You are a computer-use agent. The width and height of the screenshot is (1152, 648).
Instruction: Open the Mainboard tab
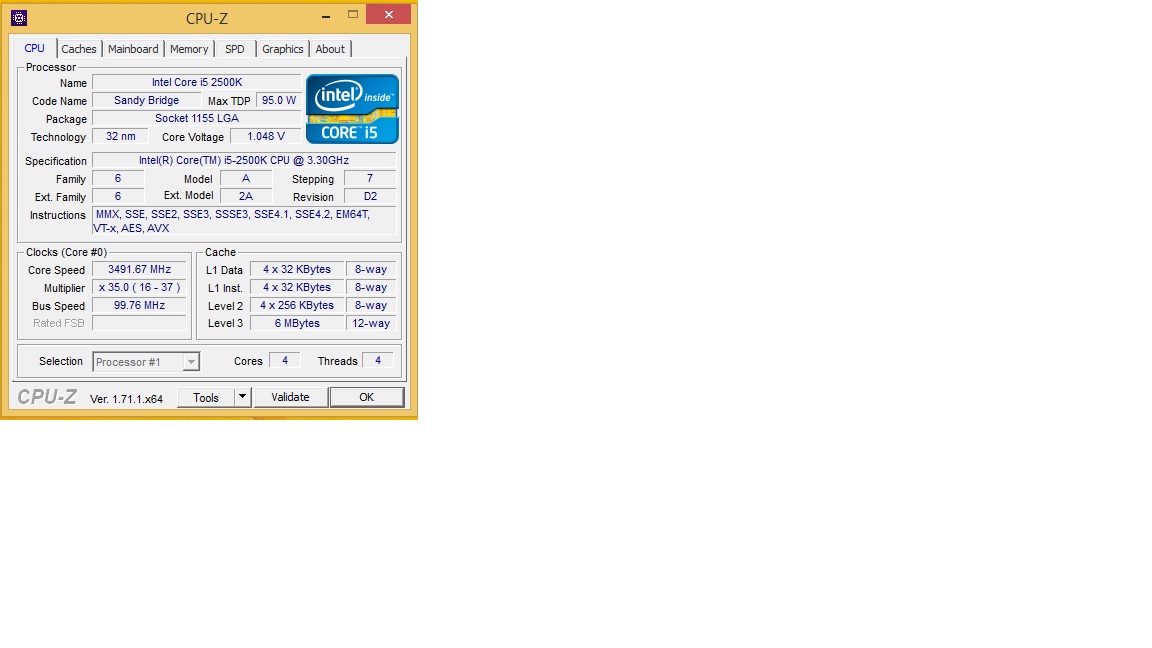(x=133, y=49)
